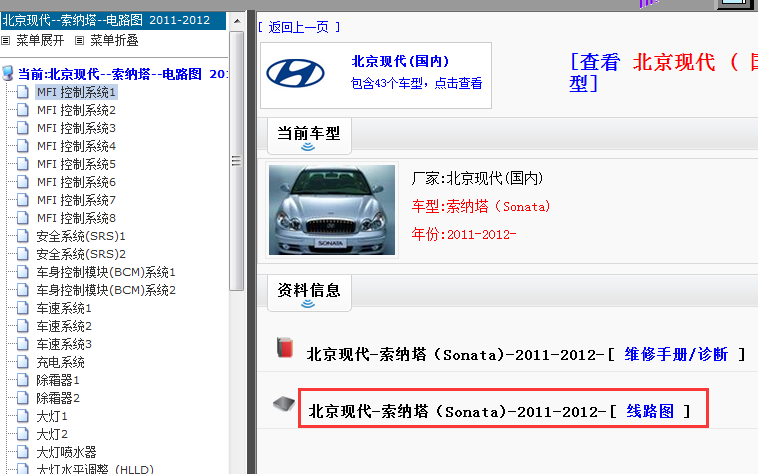
Task: Open 大灯水平调整 (HLLD) entry
Action: [x=95, y=469]
